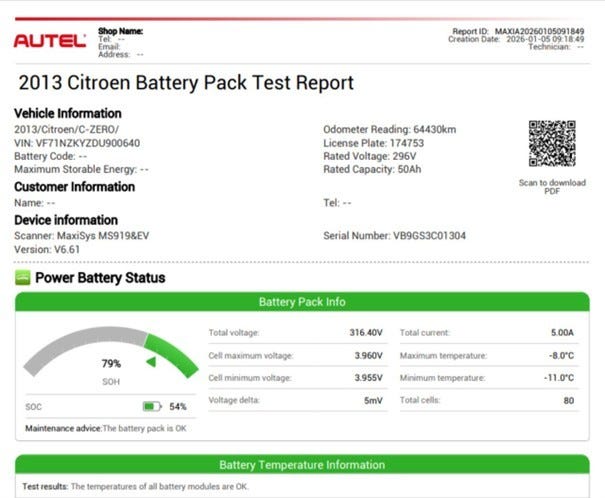Click the QR code to download PDF
Viewport: 605px width, 498px height.
[552, 143]
